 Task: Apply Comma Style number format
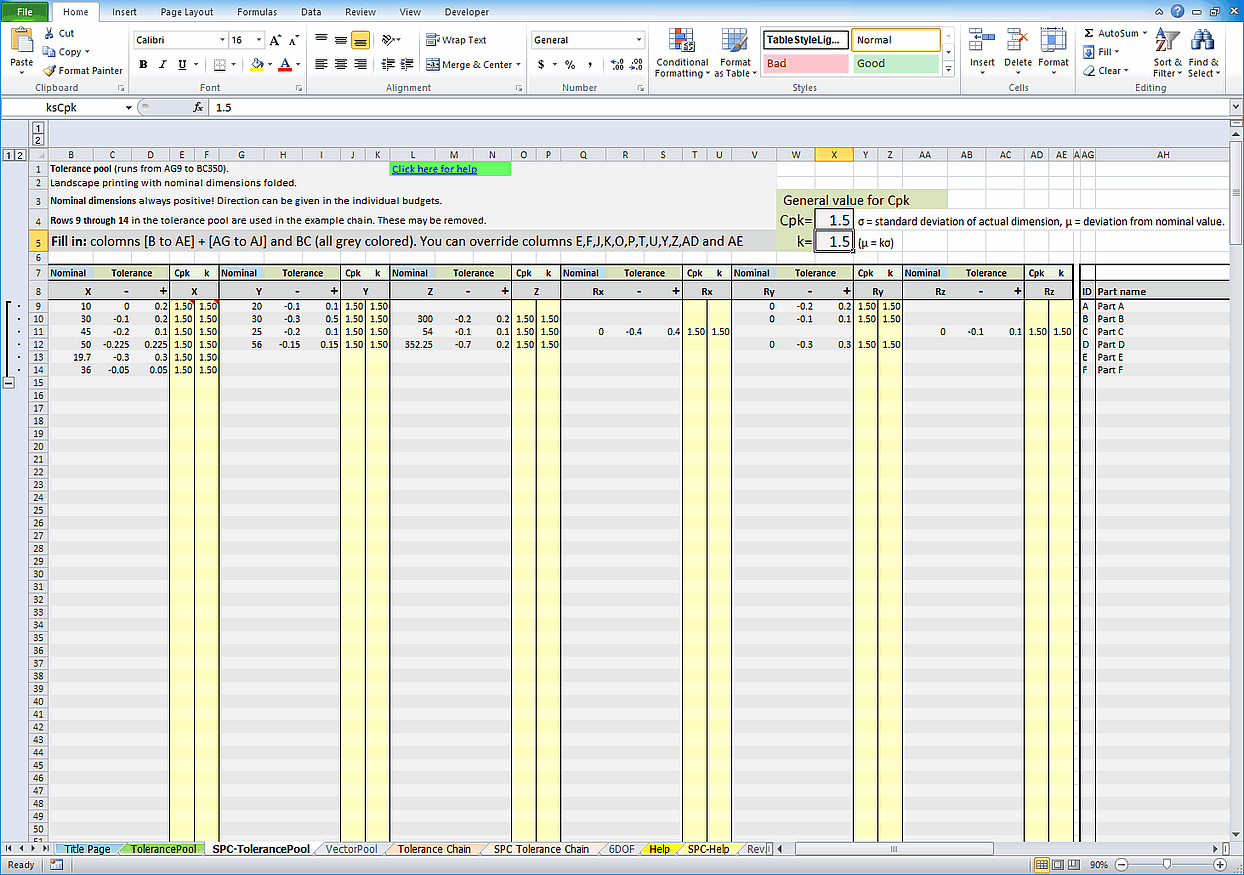coord(590,64)
